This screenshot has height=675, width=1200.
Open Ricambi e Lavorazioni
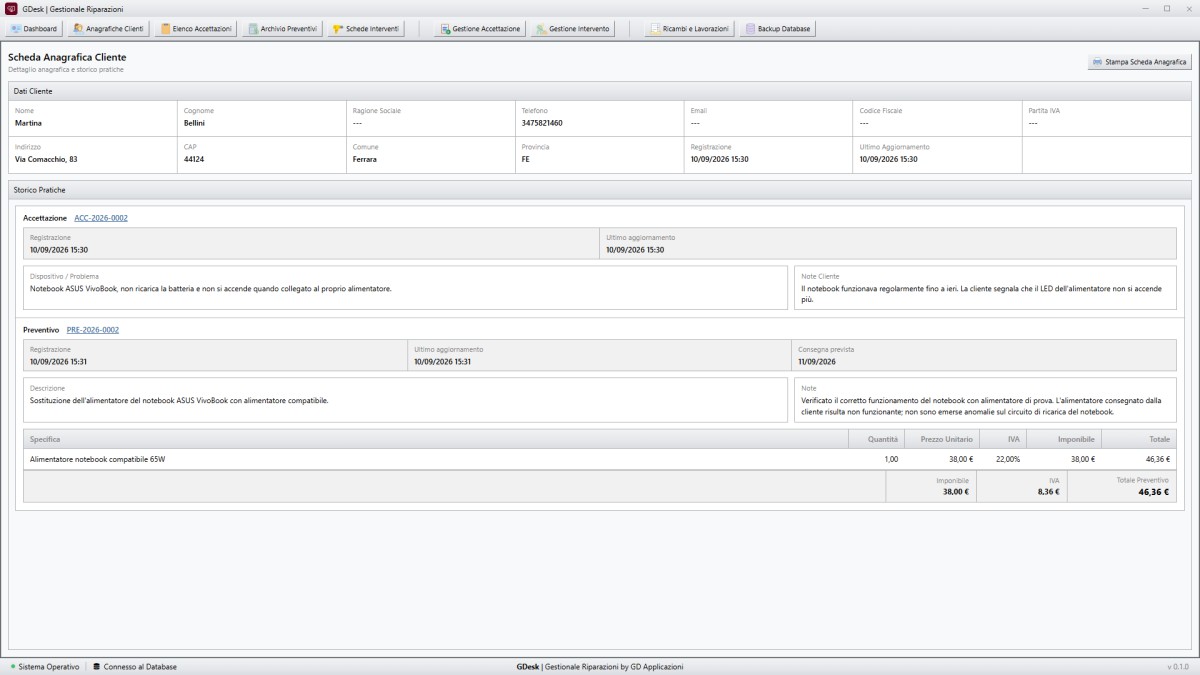(689, 29)
